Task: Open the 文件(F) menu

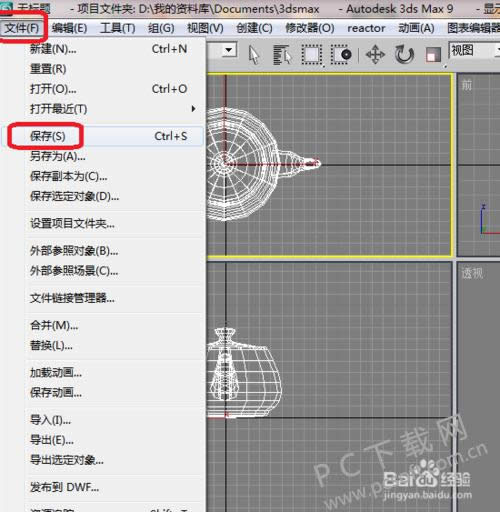Action: 22,28
